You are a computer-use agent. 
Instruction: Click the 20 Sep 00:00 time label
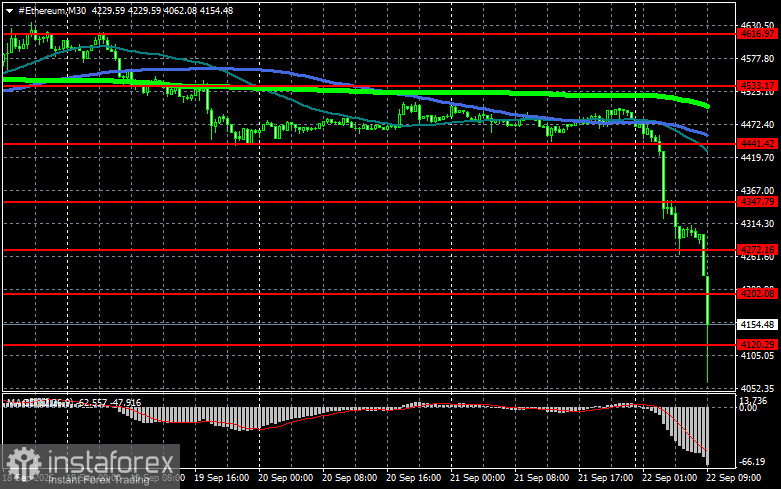click(285, 478)
